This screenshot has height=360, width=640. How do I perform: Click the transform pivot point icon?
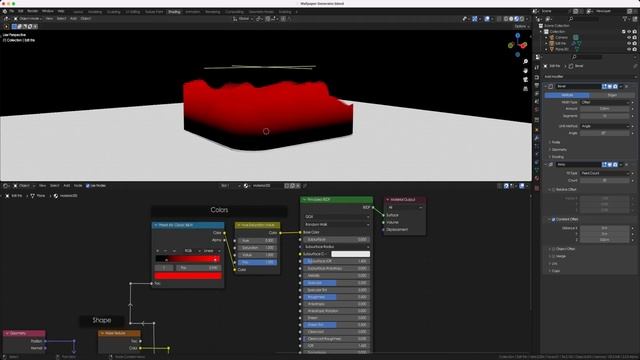[x=259, y=19]
